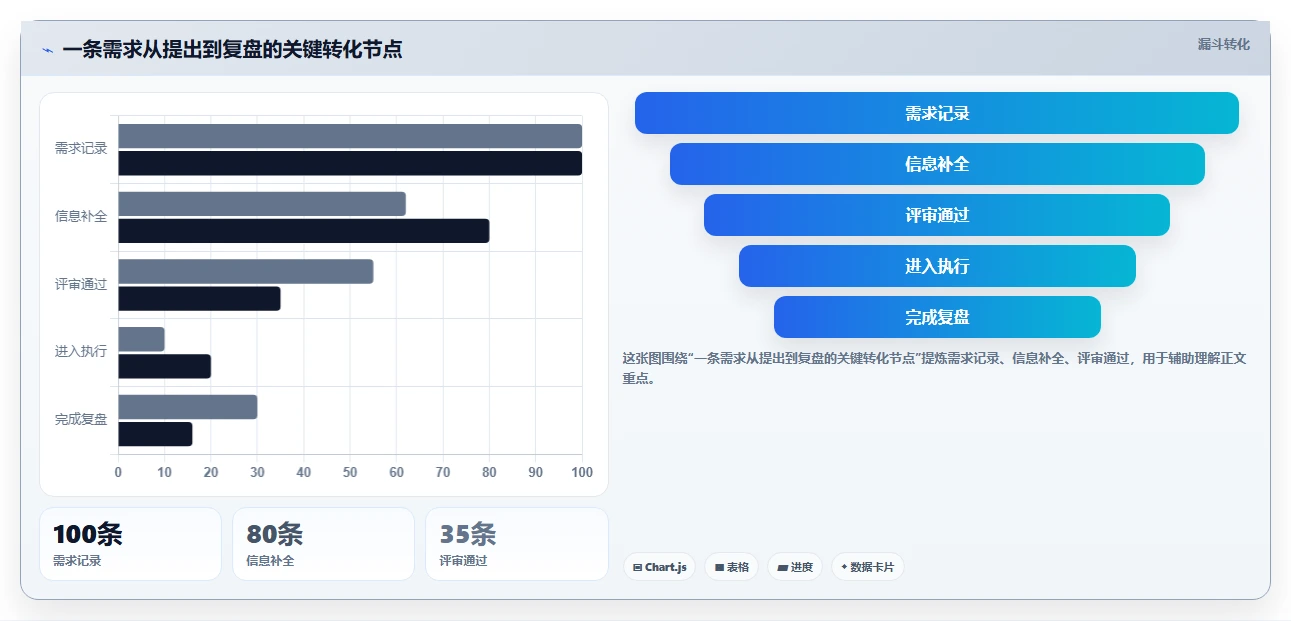This screenshot has width=1291, height=621.
Task: Click the x-axis tick value 50
Action: 350,472
